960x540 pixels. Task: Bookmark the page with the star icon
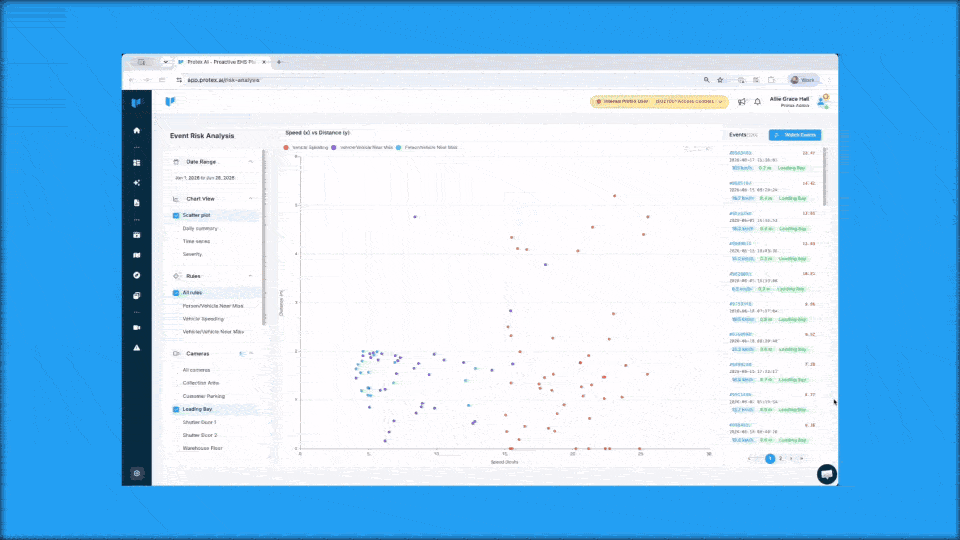pyautogui.click(x=721, y=80)
